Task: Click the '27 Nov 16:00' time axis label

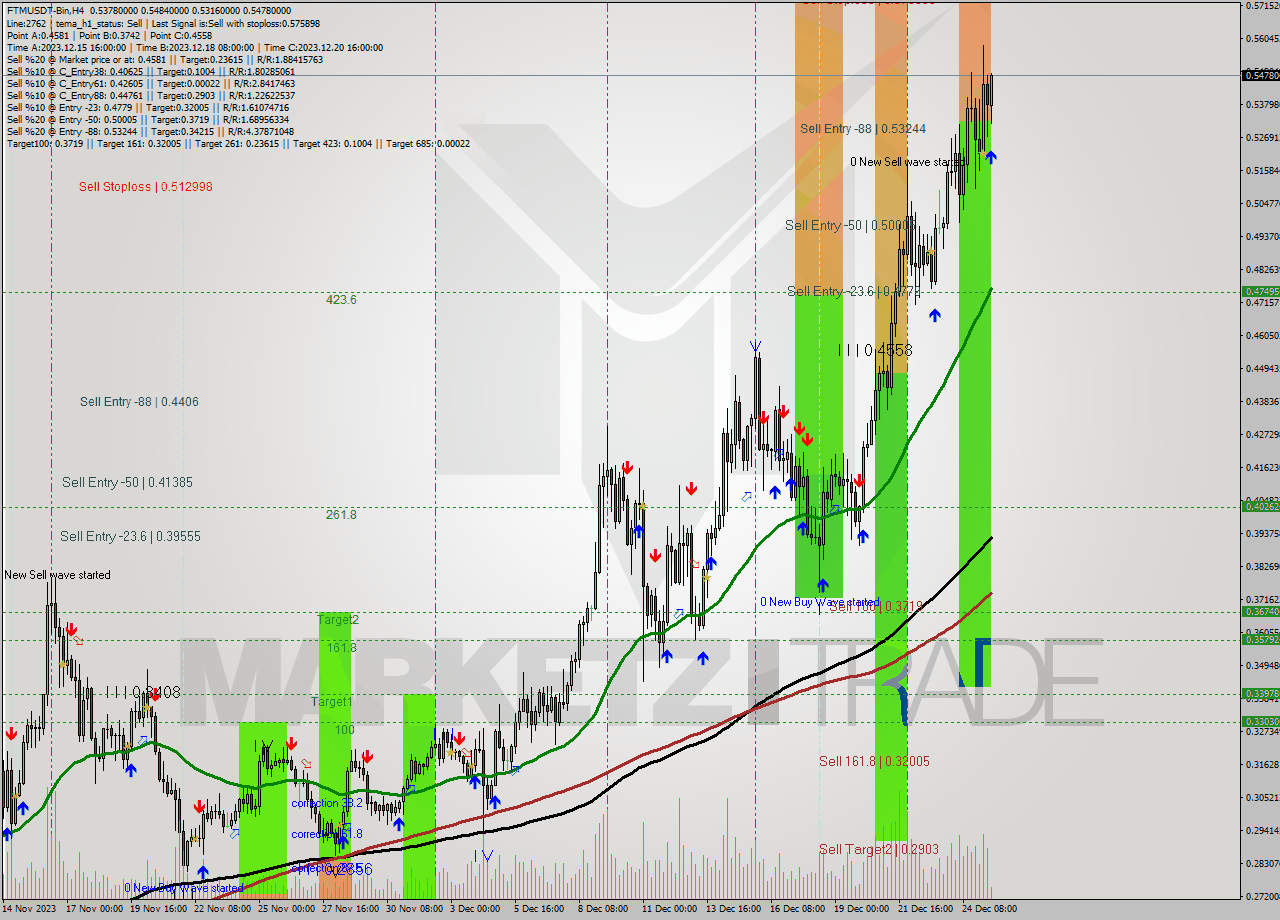Action: [x=350, y=909]
